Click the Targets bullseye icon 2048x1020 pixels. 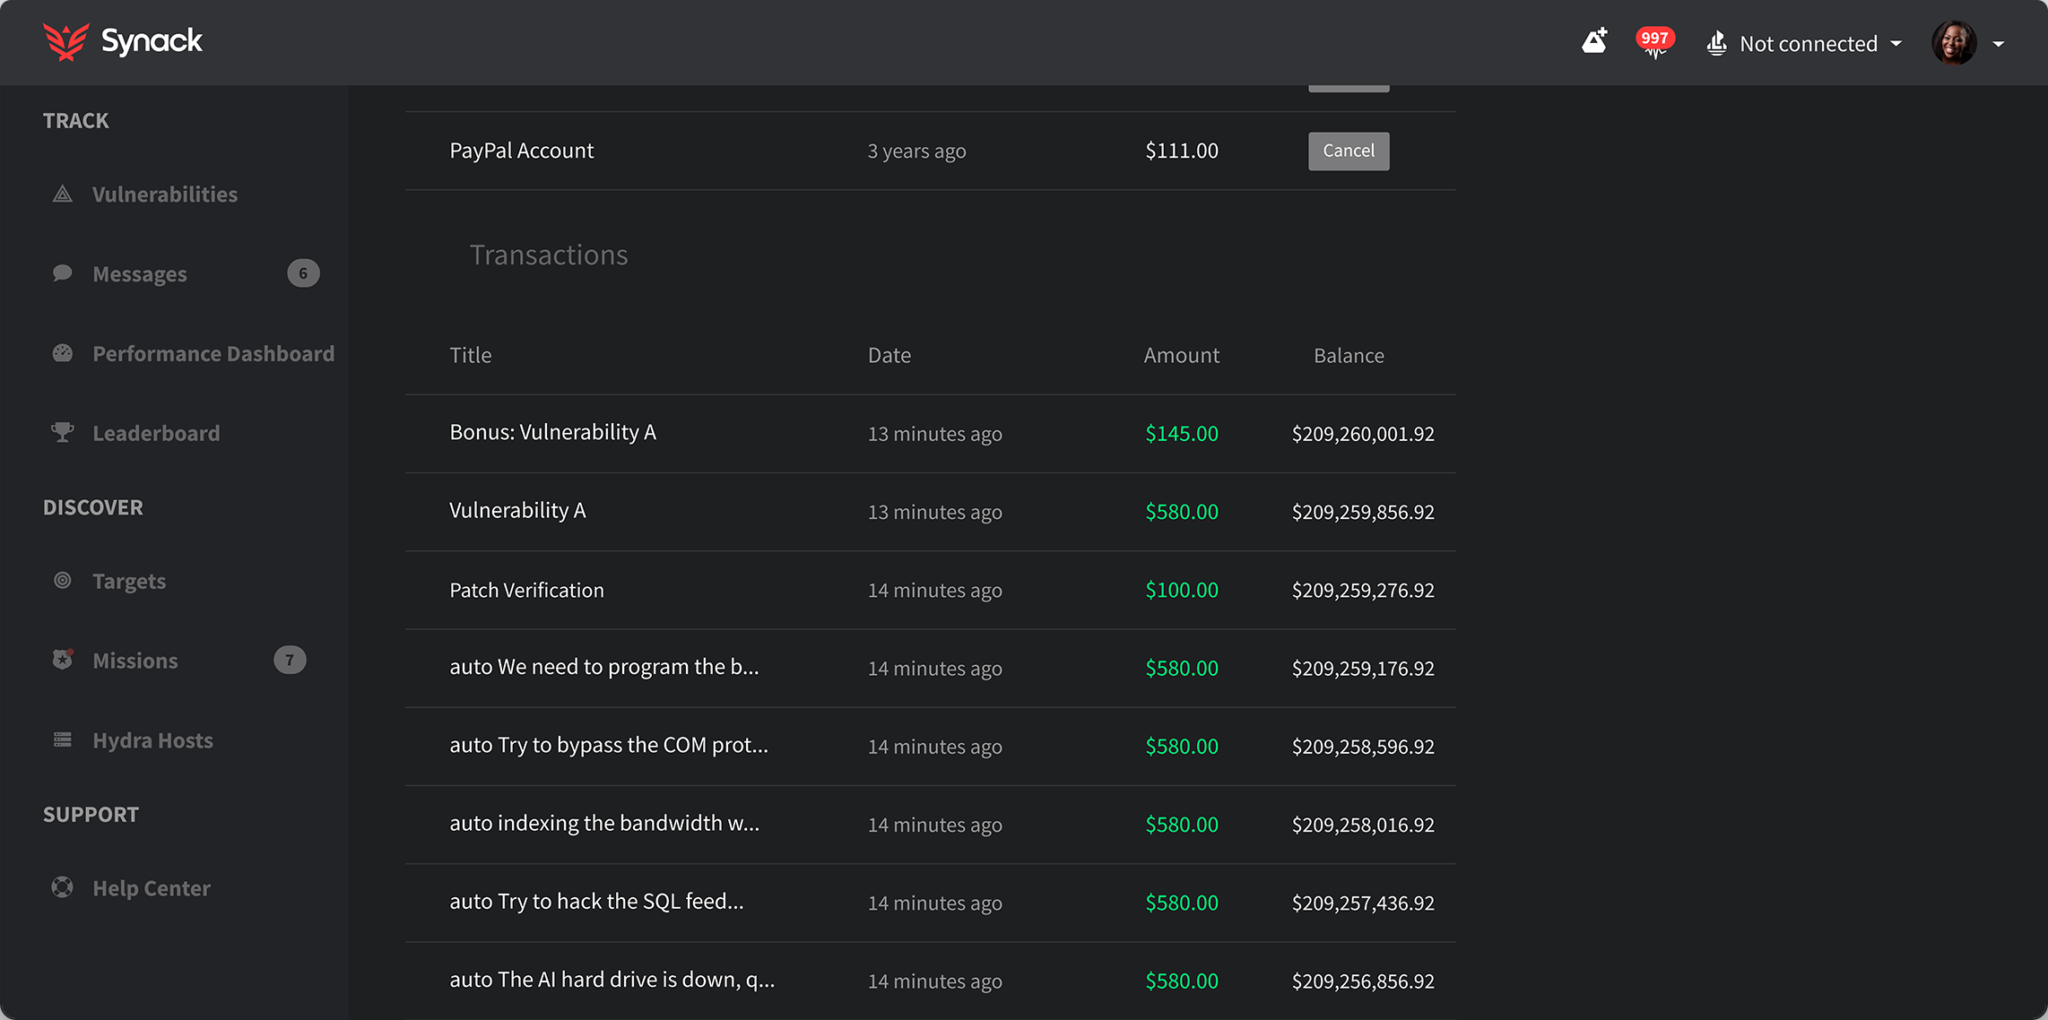click(x=62, y=580)
